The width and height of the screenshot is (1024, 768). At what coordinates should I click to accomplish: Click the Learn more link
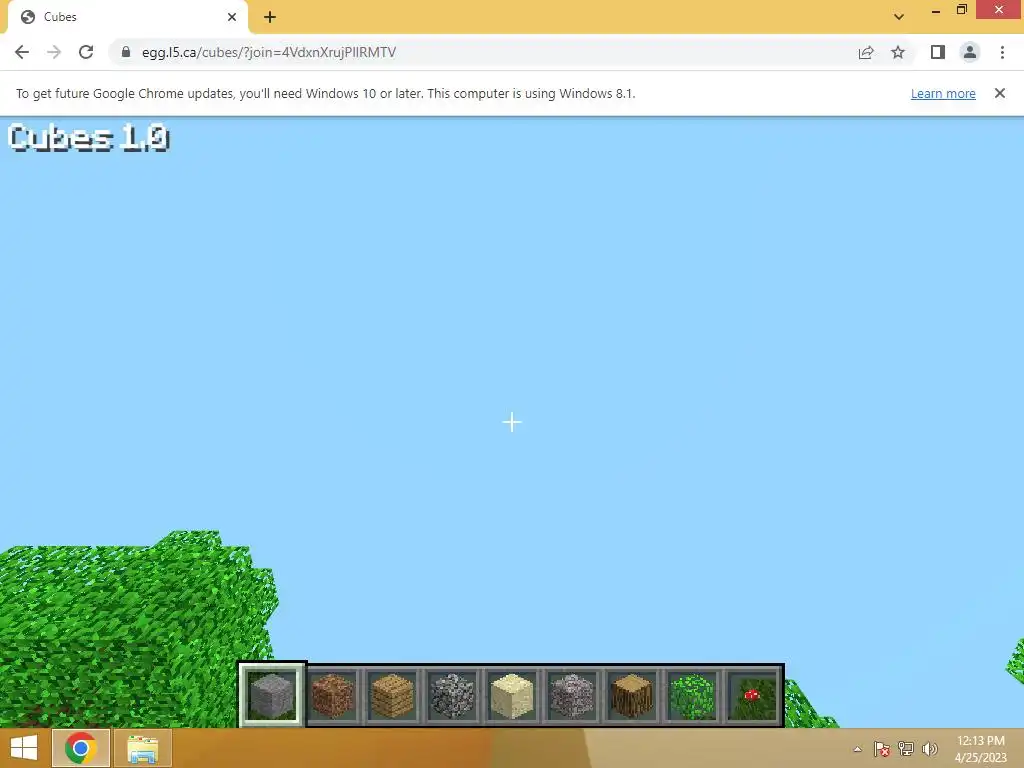coord(943,93)
